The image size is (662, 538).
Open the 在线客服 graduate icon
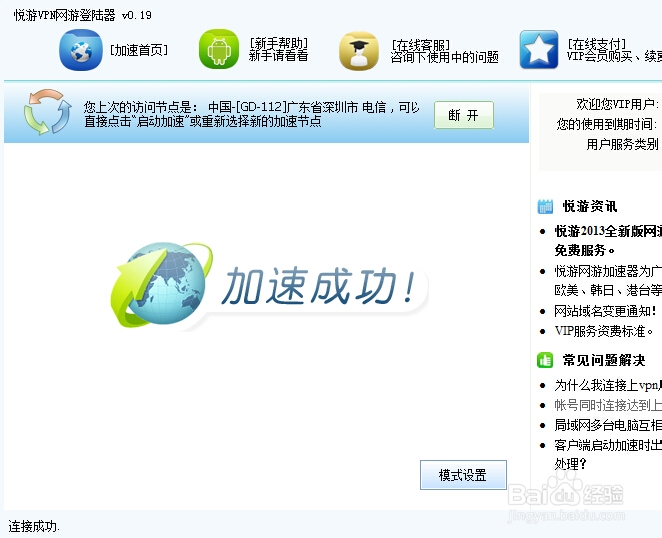358,51
